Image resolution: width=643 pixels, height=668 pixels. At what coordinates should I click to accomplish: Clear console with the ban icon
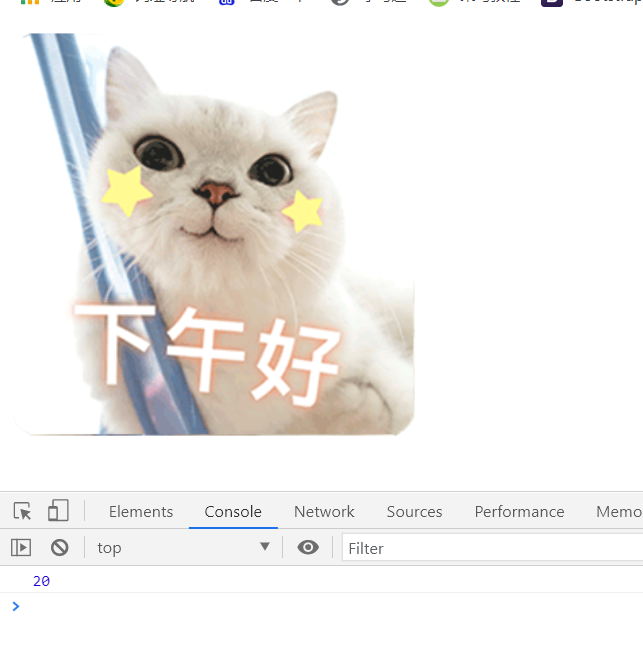tap(60, 547)
